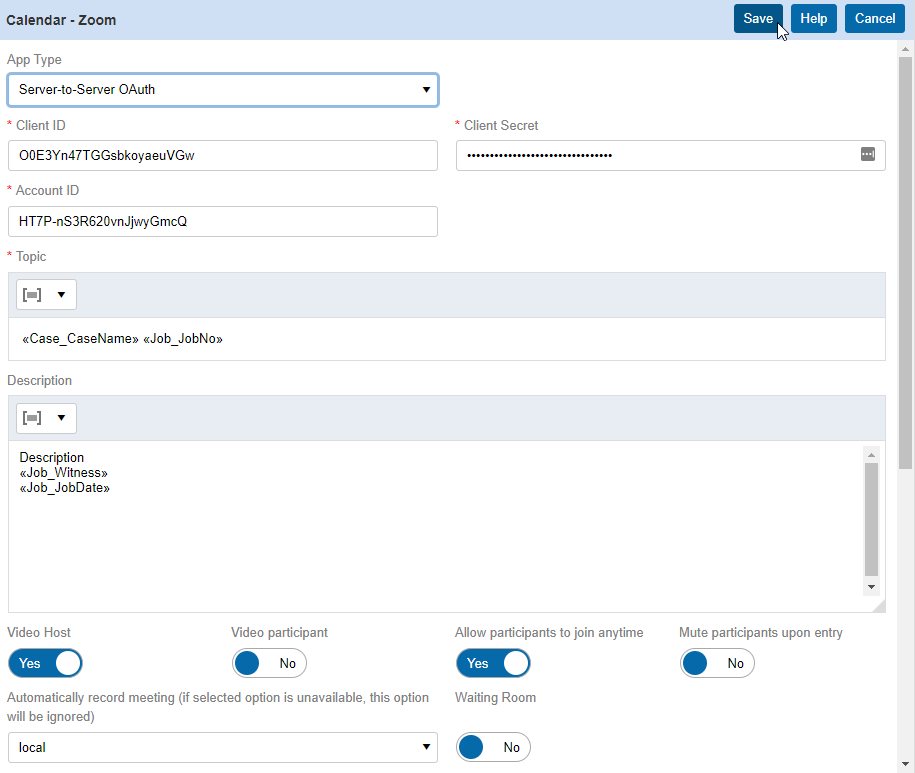Open the Topic merge field dropdown arrow
The height and width of the screenshot is (773, 915).
coord(61,295)
